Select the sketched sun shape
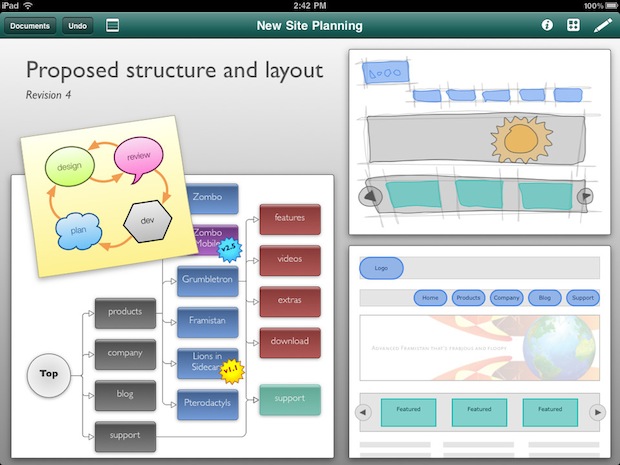 coord(521,140)
